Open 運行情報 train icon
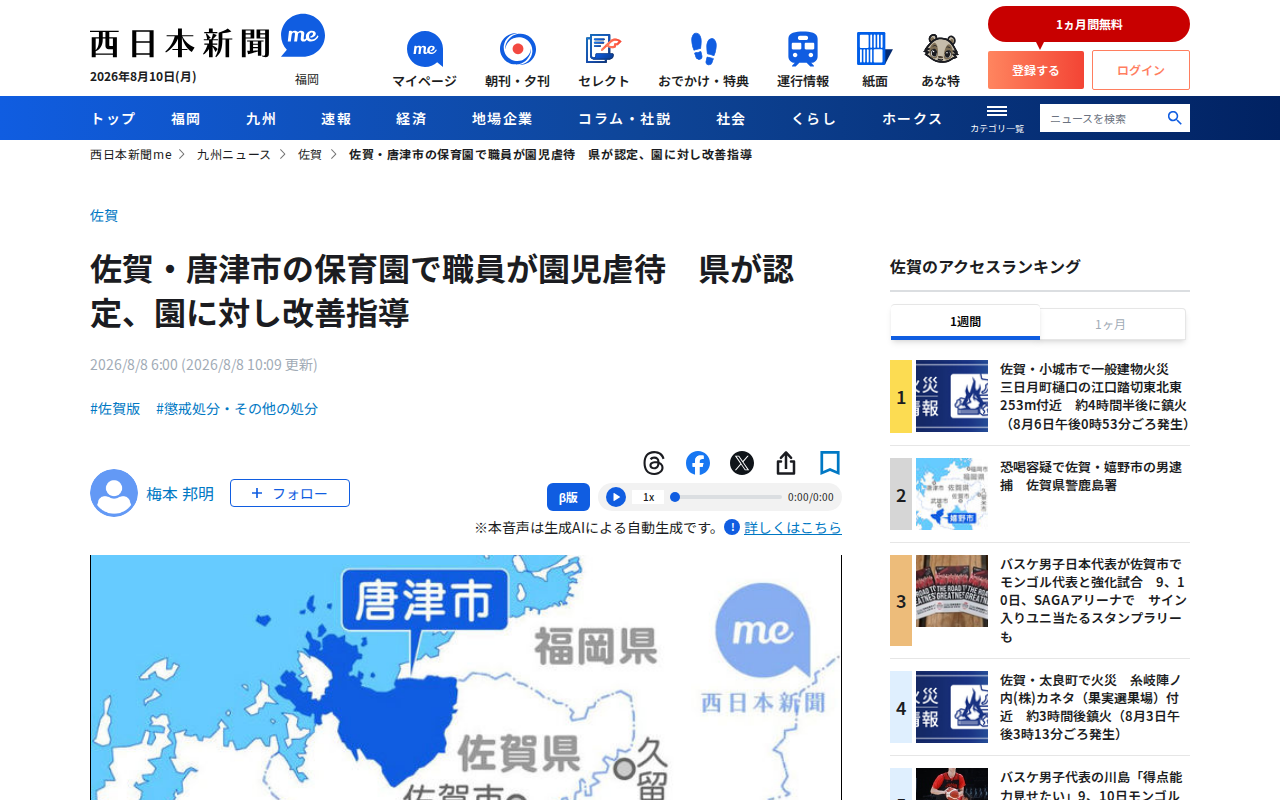This screenshot has width=1280, height=800. [x=803, y=60]
